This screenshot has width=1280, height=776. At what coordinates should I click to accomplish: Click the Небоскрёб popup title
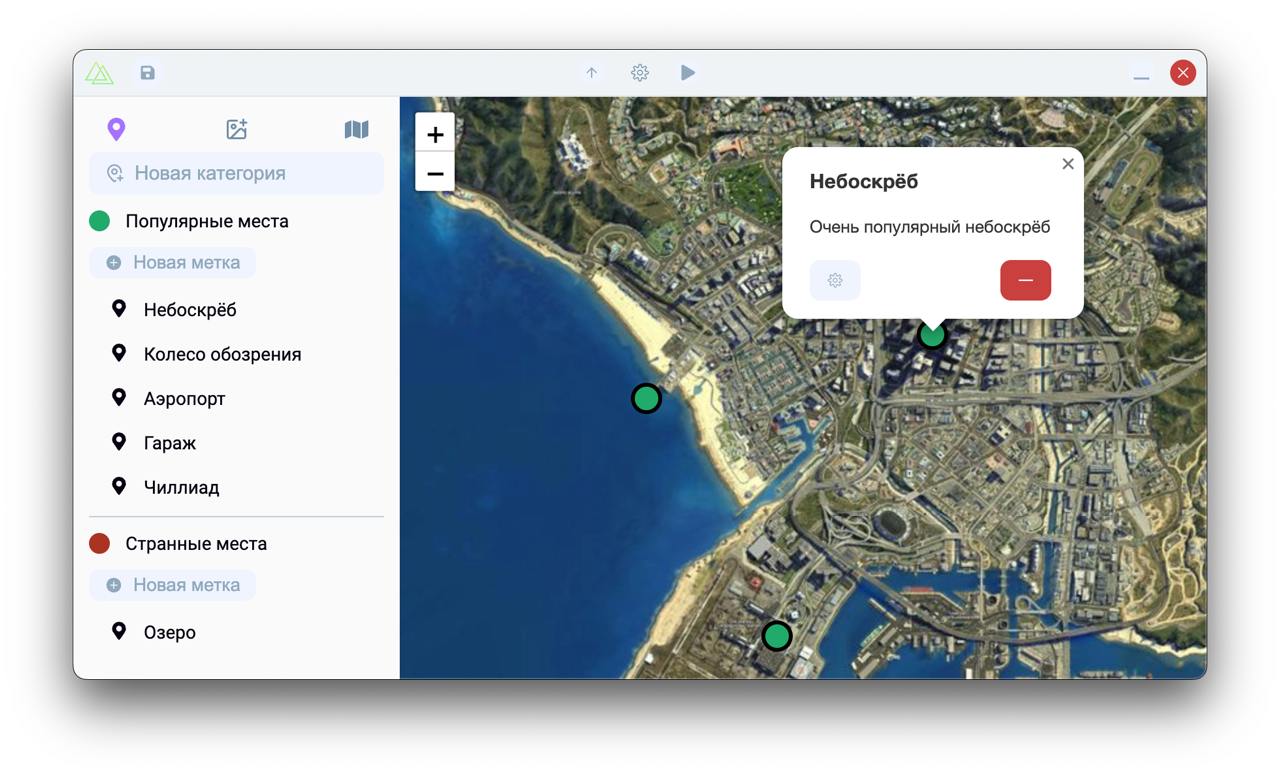pyautogui.click(x=864, y=182)
